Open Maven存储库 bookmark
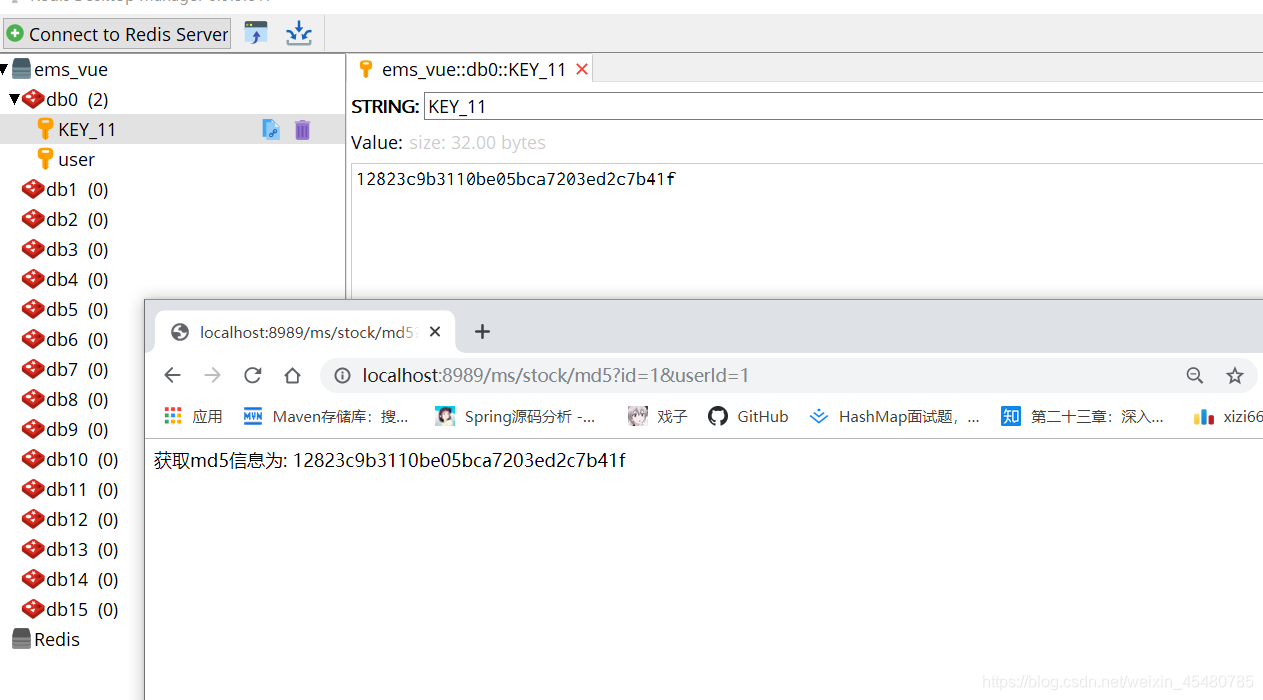 [x=326, y=416]
